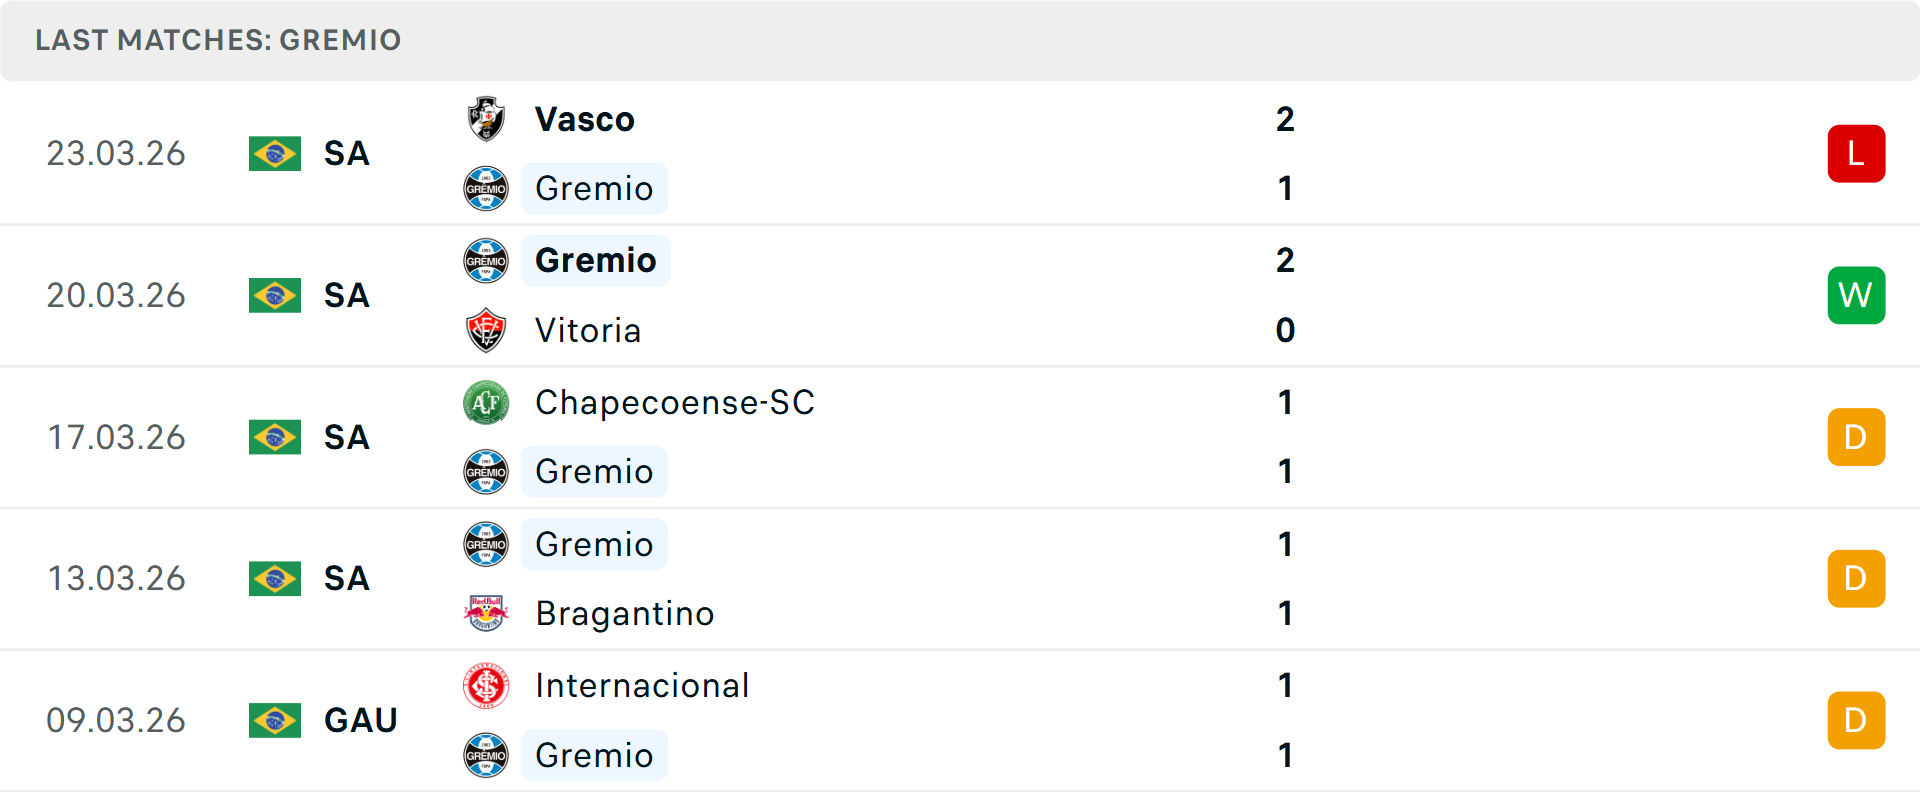Click the Internacional team name
1920x792 pixels.
642,686
